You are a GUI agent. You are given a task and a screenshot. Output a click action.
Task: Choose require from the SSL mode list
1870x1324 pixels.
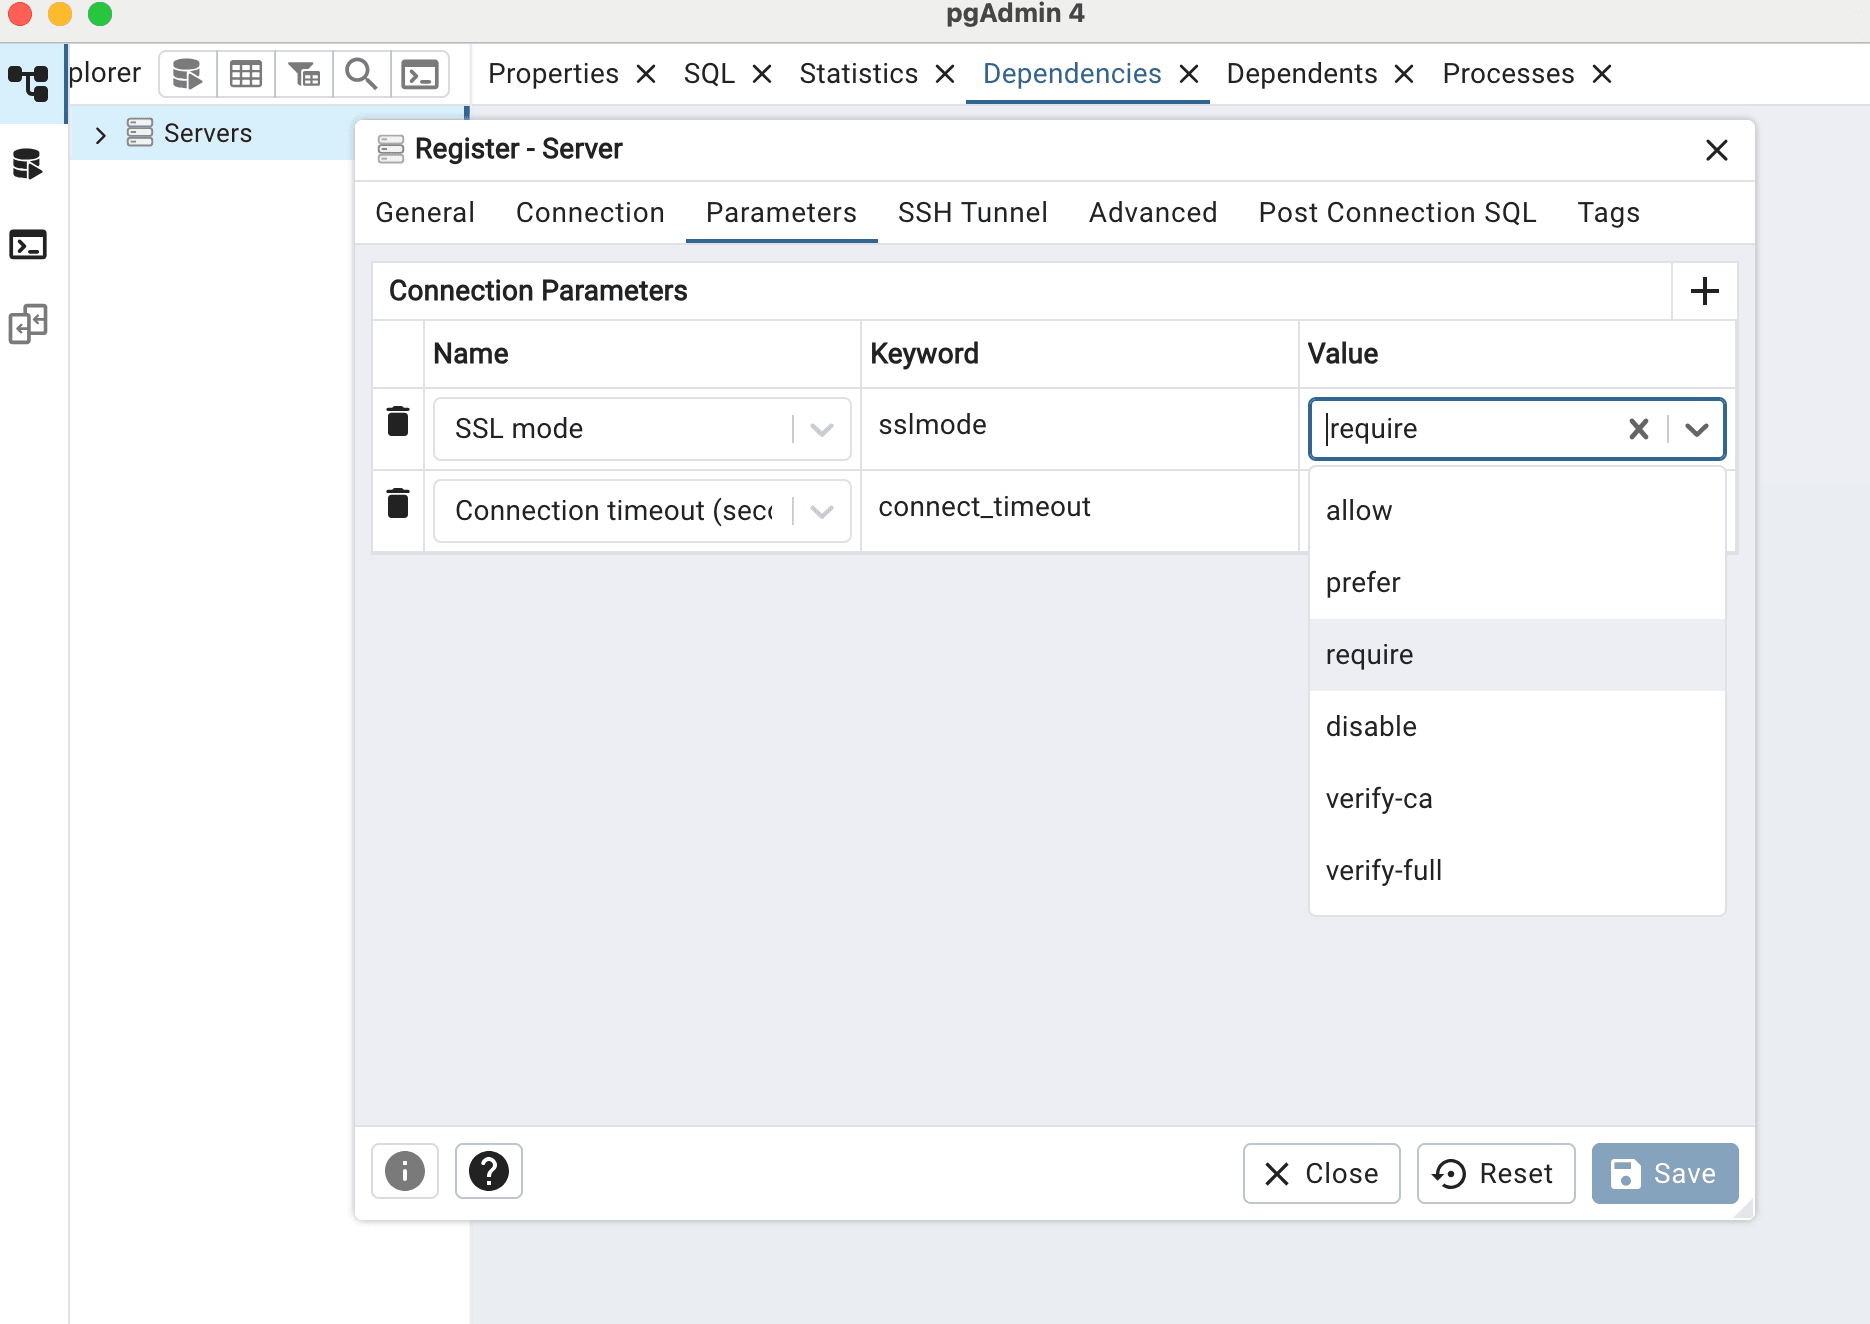coord(1517,655)
